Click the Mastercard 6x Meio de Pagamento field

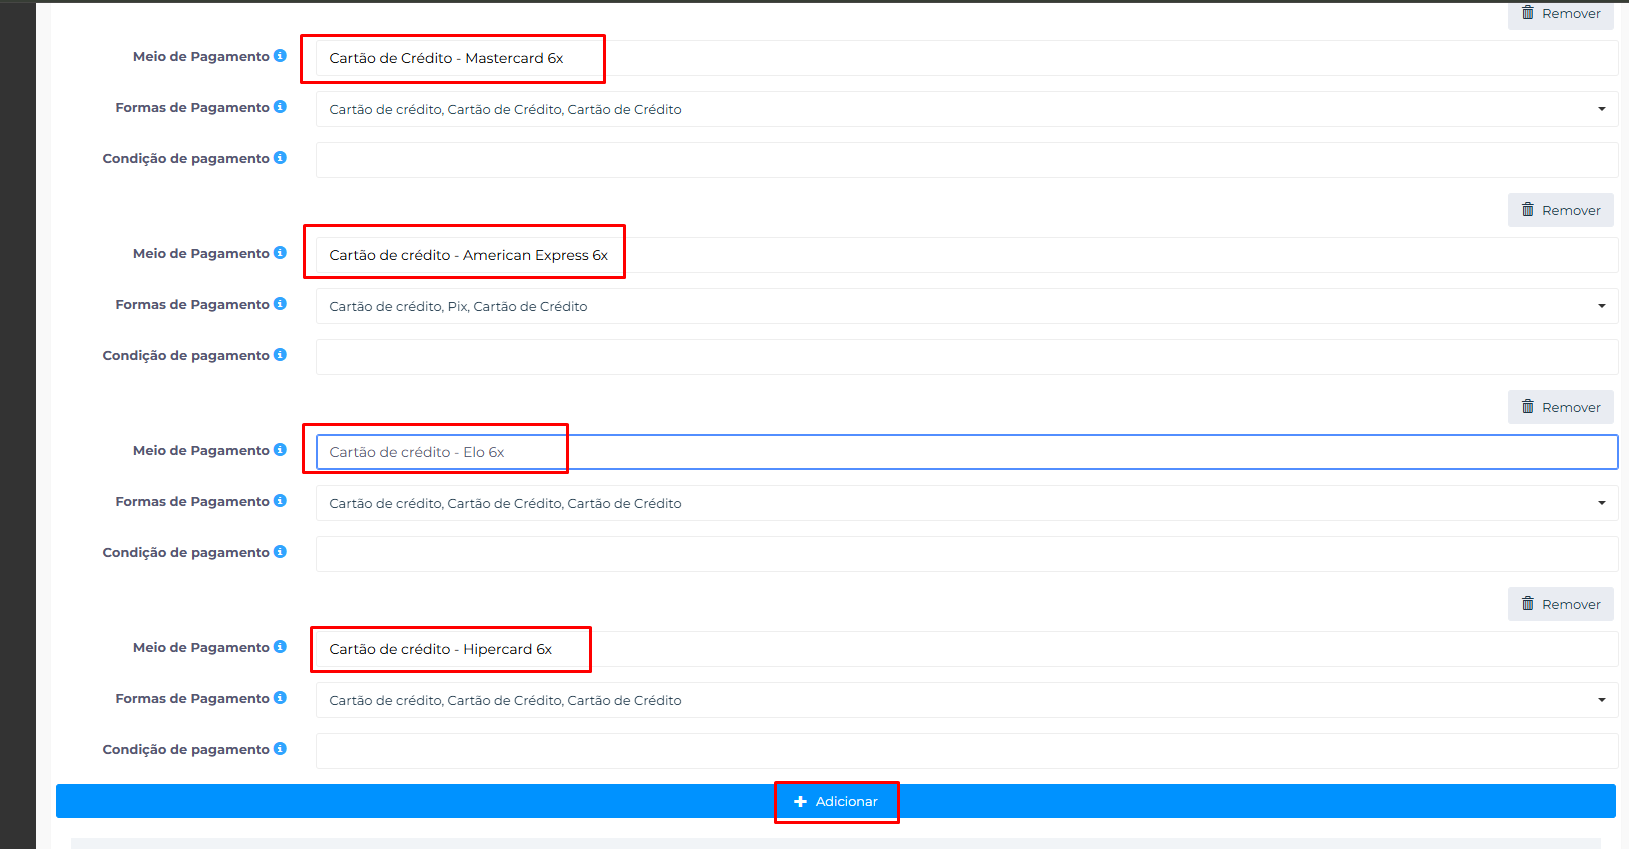(x=967, y=58)
